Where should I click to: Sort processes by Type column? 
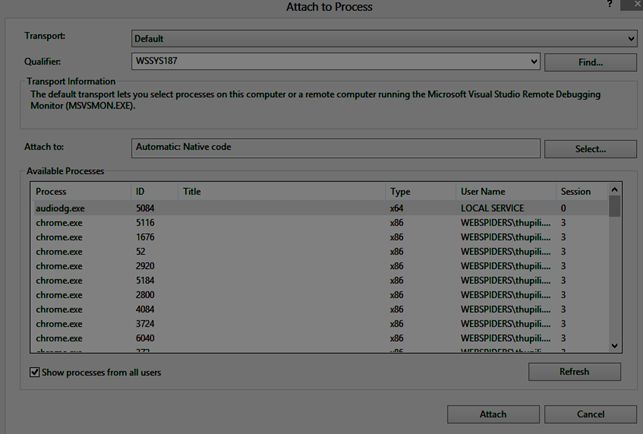point(418,191)
